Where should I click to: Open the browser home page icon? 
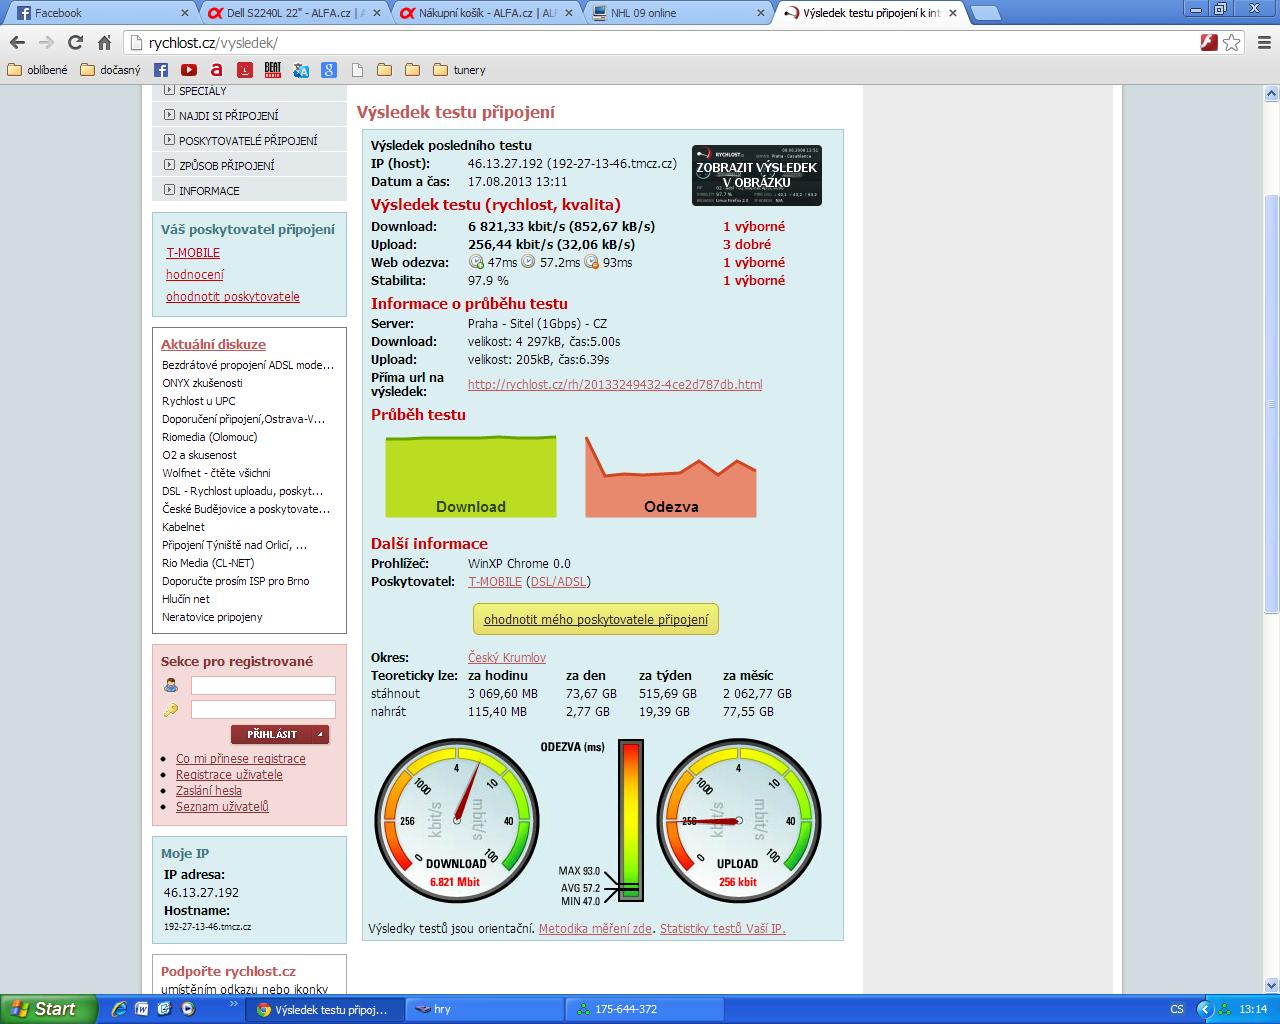pos(104,42)
